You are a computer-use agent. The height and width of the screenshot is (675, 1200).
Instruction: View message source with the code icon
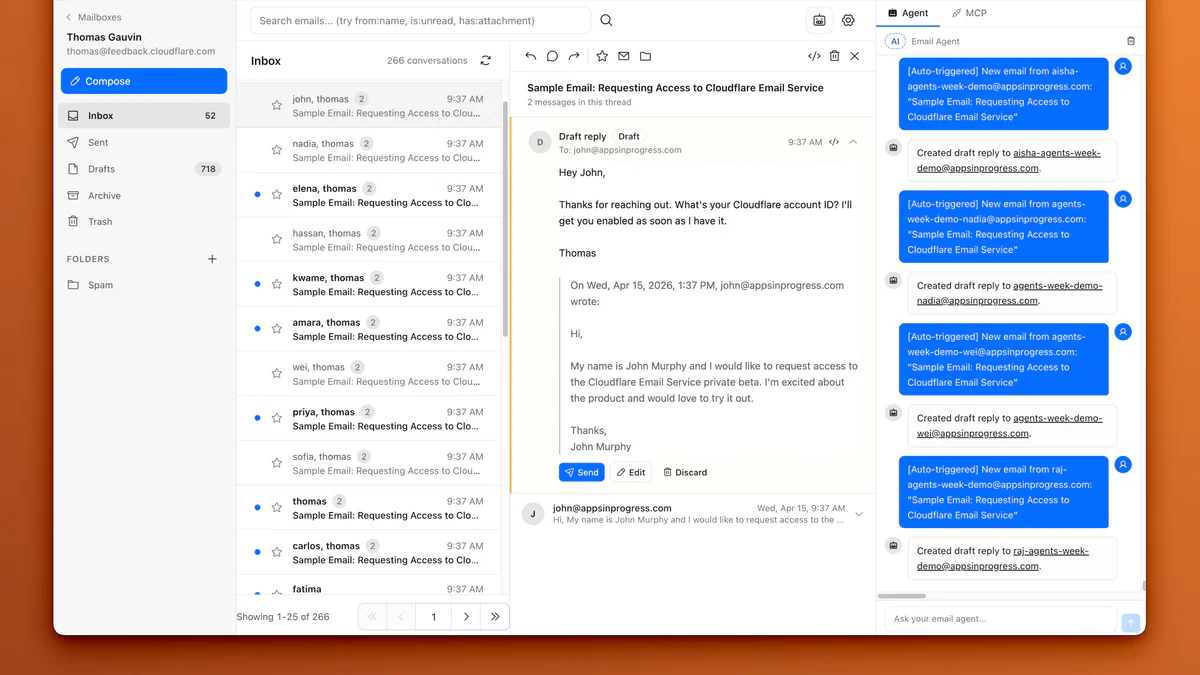click(814, 56)
